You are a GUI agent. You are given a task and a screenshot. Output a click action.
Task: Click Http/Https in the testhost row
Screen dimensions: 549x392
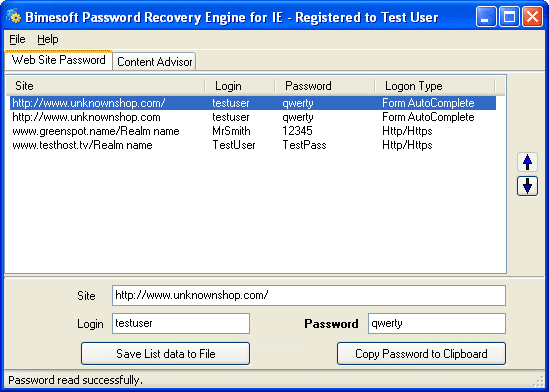407,145
